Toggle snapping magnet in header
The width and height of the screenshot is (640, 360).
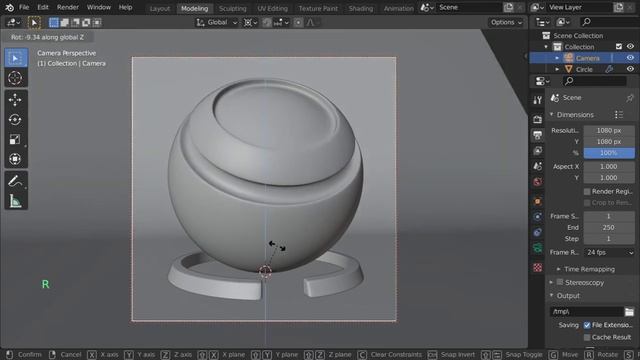coord(267,22)
